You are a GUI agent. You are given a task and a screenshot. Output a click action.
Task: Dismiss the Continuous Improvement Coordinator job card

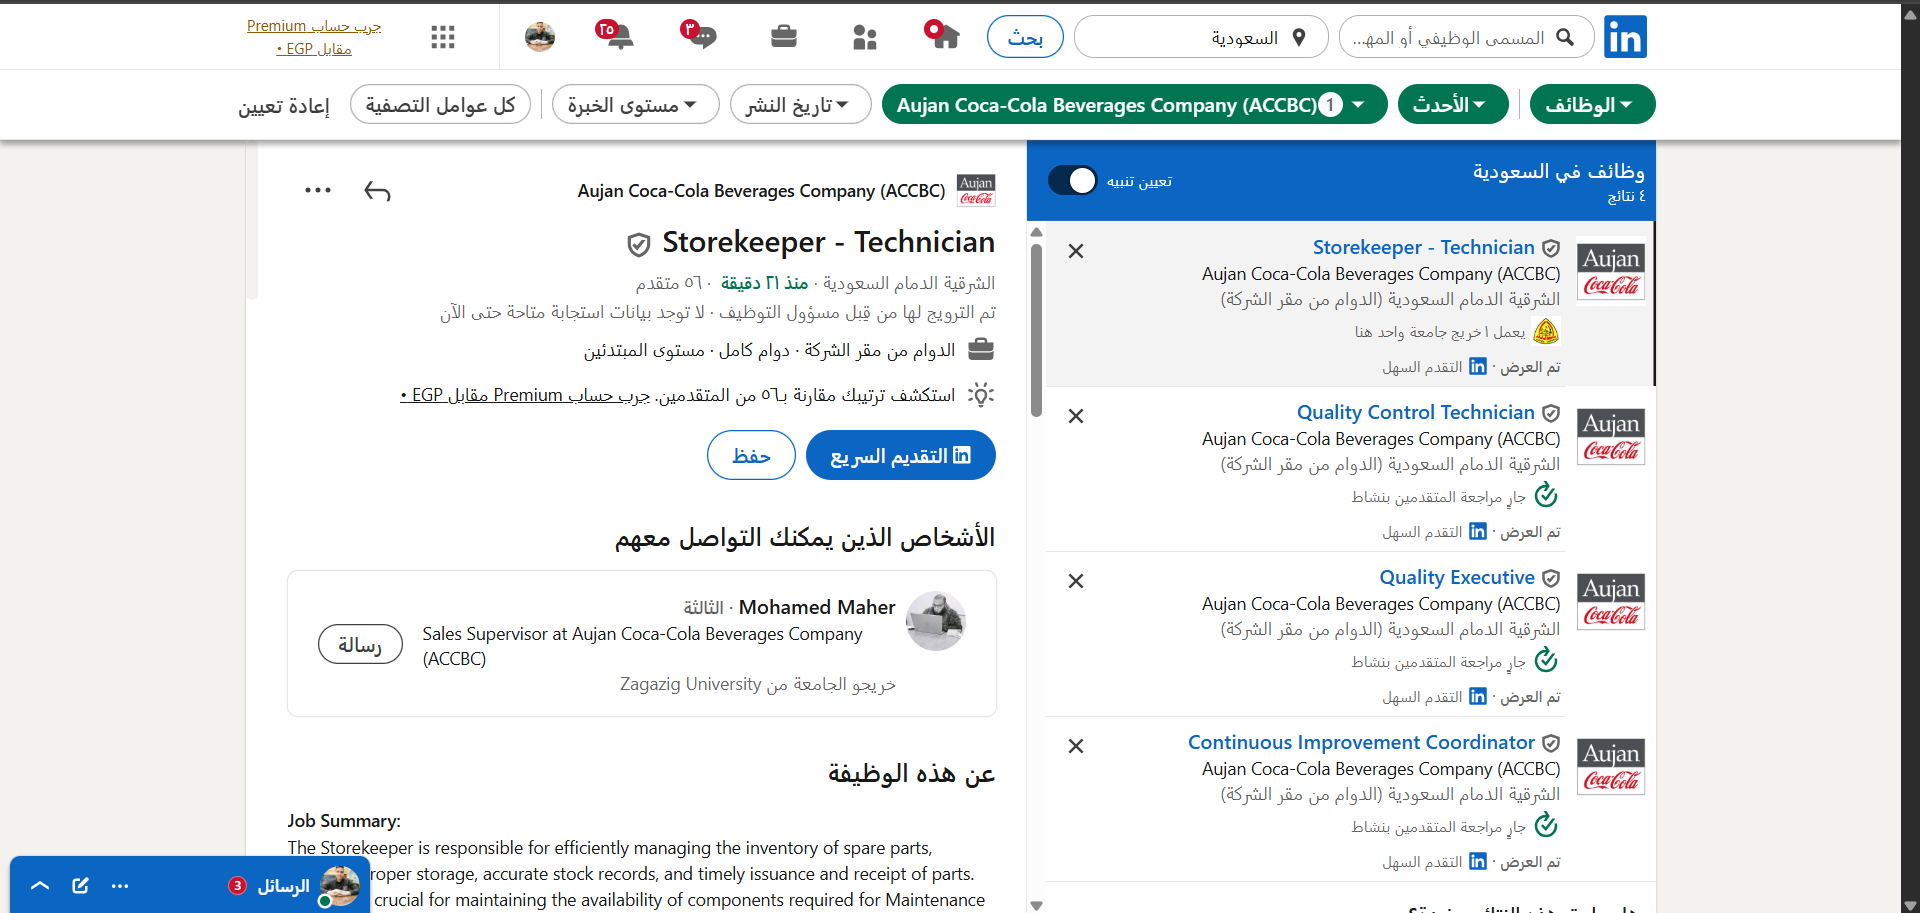click(x=1076, y=746)
